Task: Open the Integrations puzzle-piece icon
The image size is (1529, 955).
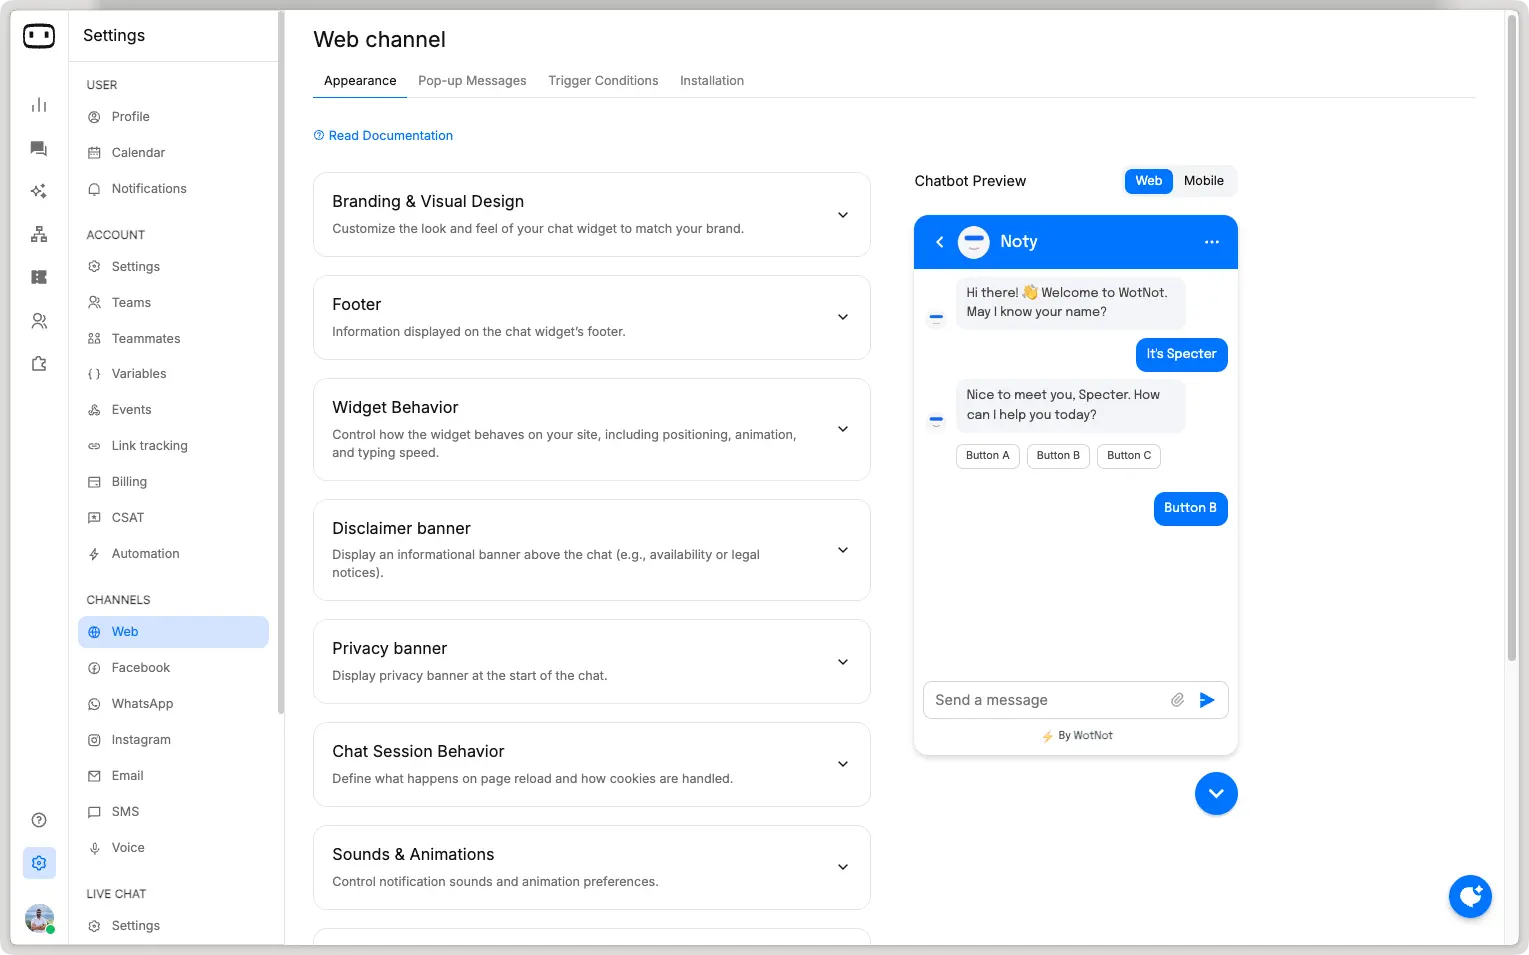Action: point(39,363)
